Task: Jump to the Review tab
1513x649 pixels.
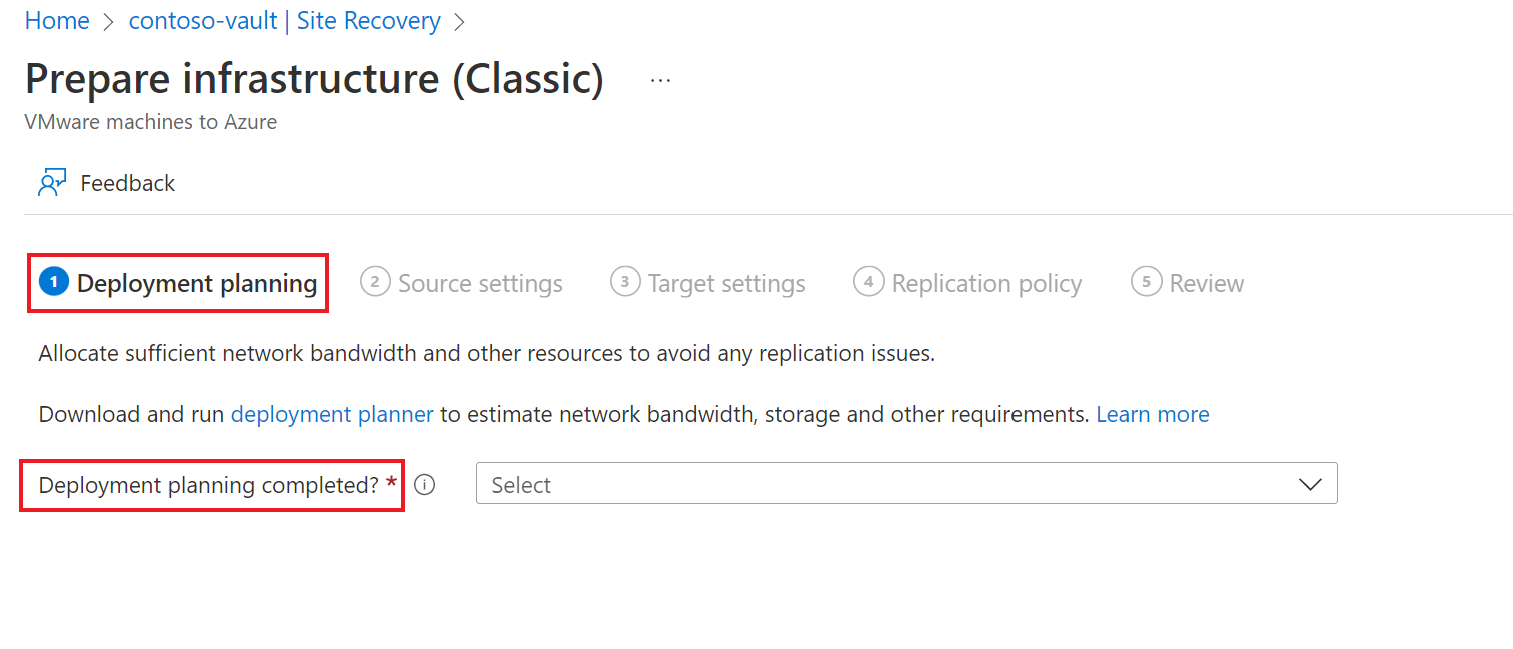Action: 1207,284
